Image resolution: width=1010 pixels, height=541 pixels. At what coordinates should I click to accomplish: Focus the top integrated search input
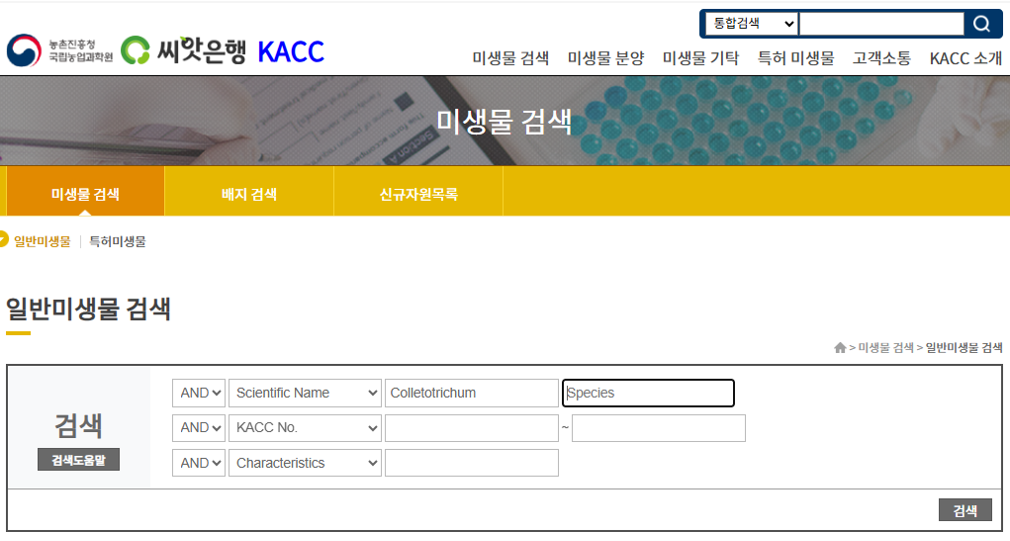point(881,24)
